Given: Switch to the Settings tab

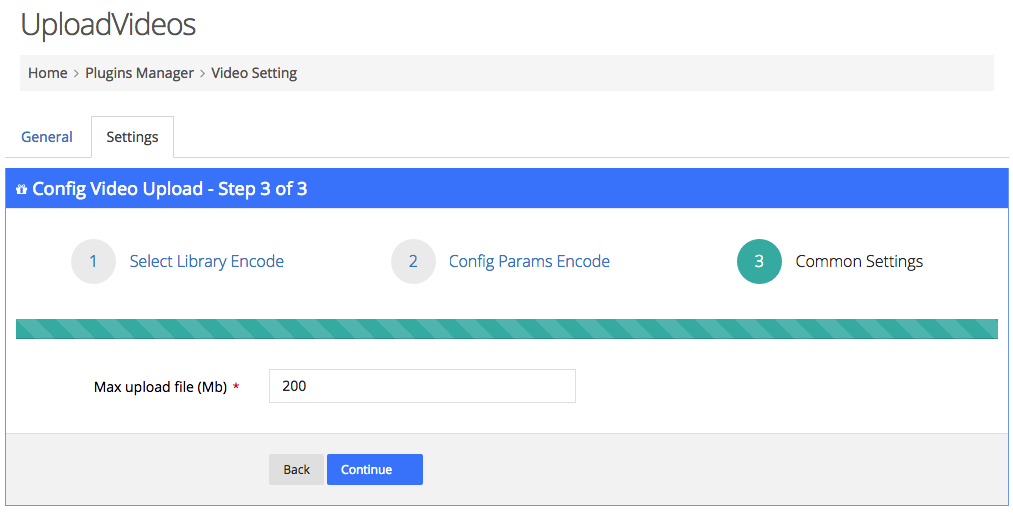Looking at the screenshot, I should tap(132, 137).
